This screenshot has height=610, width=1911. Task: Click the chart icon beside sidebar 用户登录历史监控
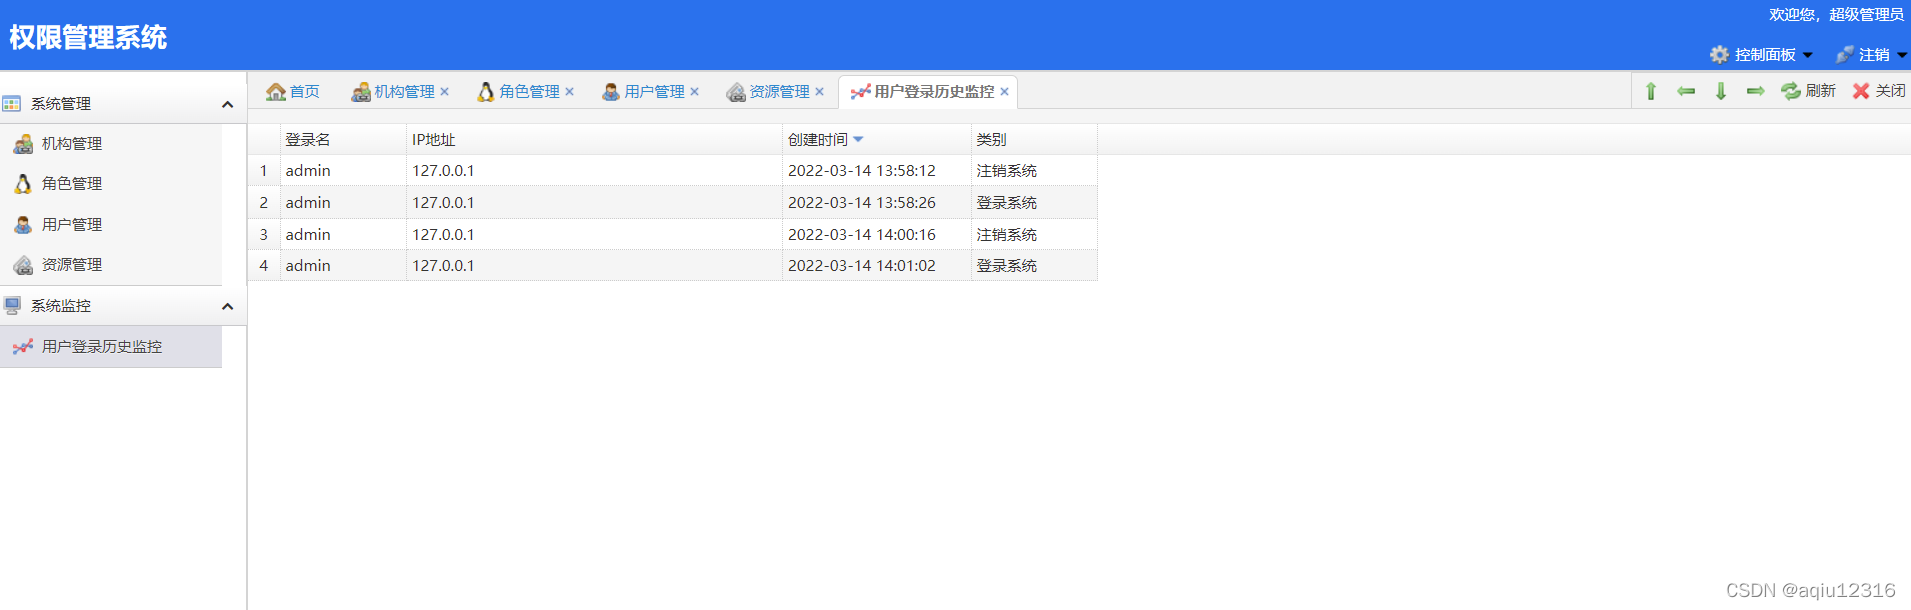pos(23,347)
